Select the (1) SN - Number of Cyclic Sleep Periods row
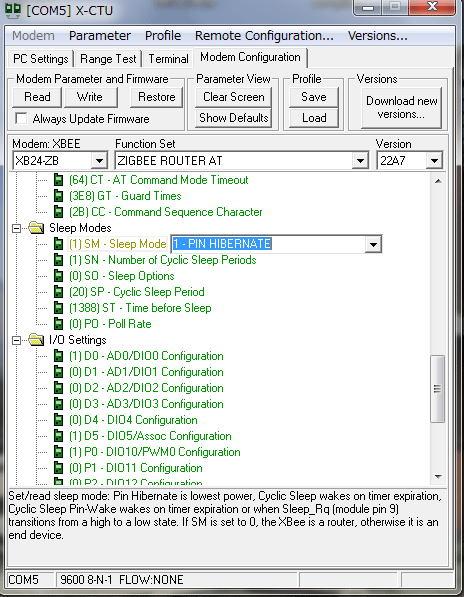Image resolution: width=464 pixels, height=597 pixels. pos(163,260)
